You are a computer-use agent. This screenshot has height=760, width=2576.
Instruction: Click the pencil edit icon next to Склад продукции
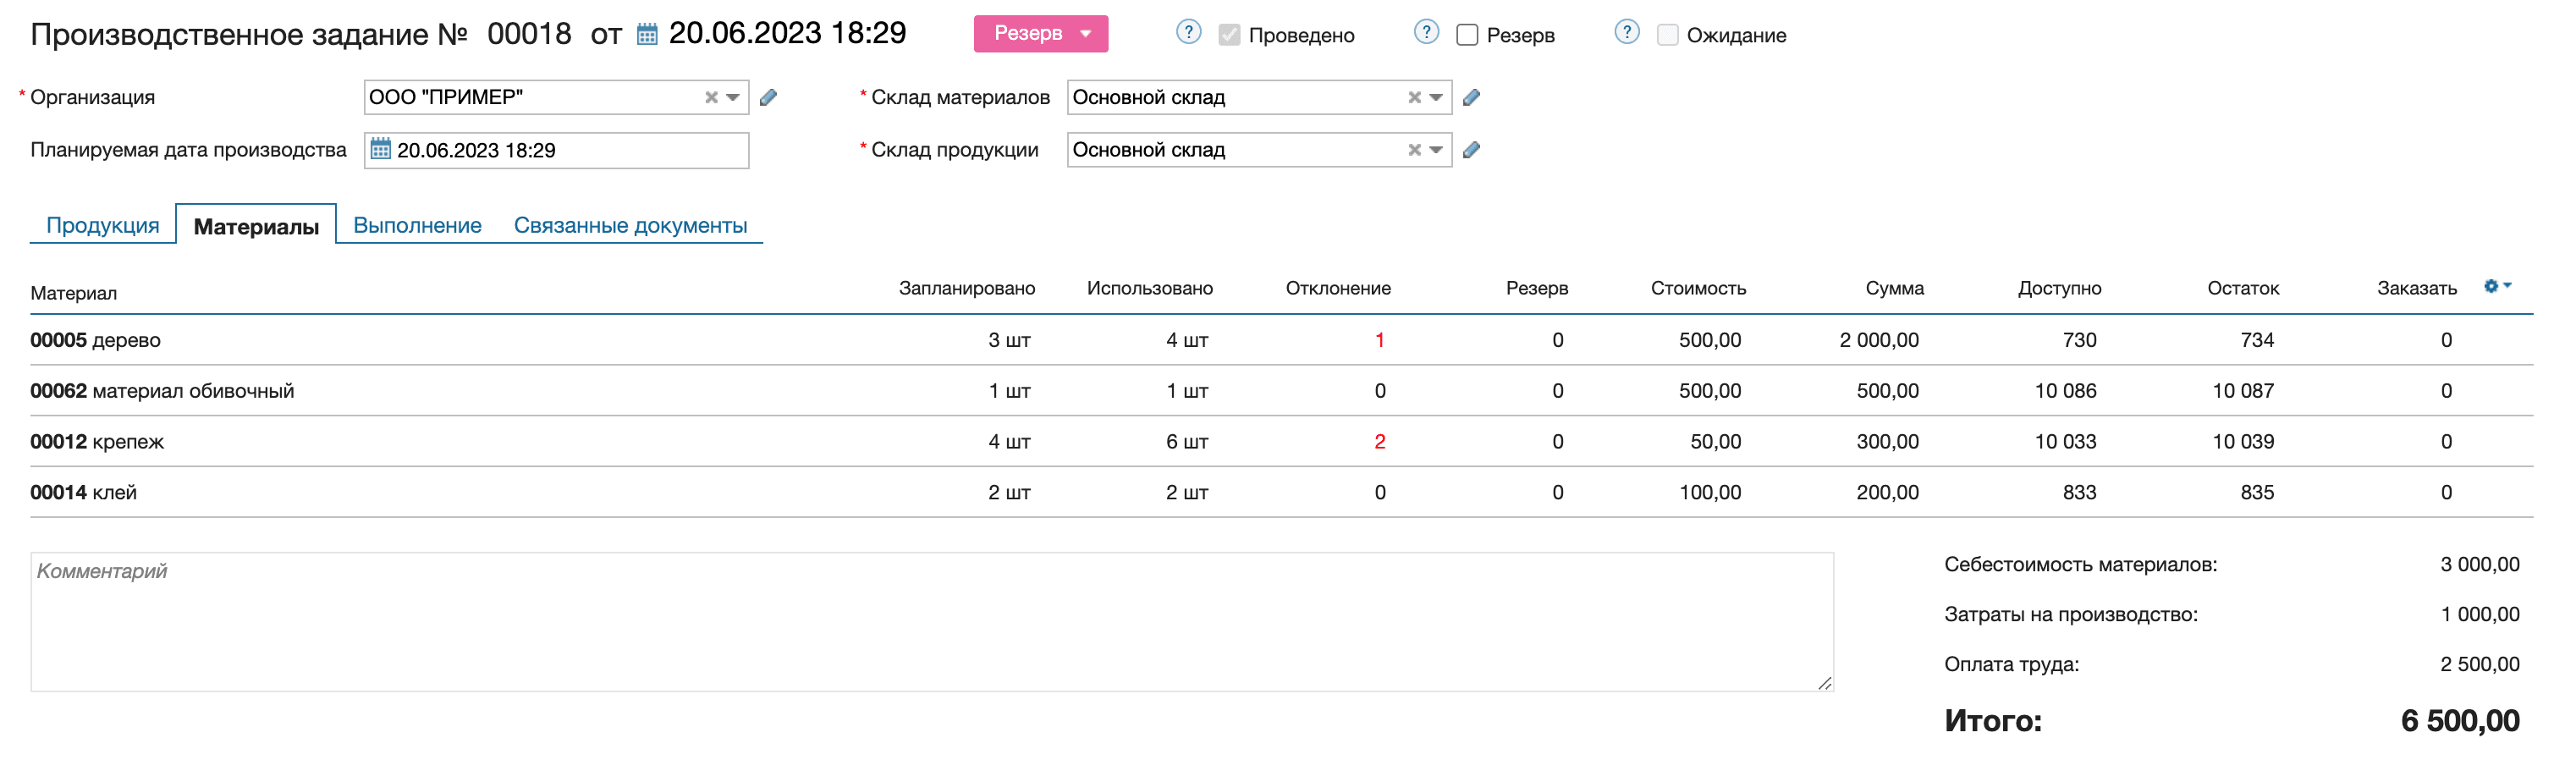(x=1471, y=150)
